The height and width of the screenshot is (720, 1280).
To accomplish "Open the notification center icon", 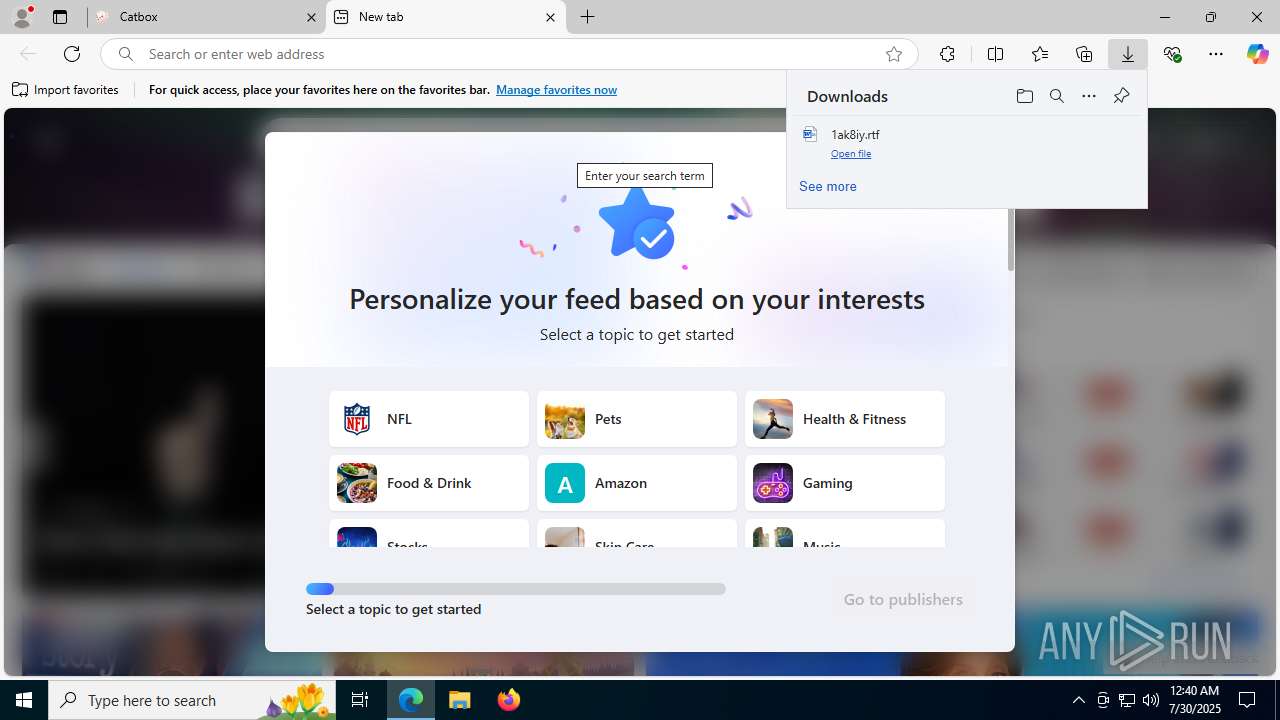I will point(1248,700).
